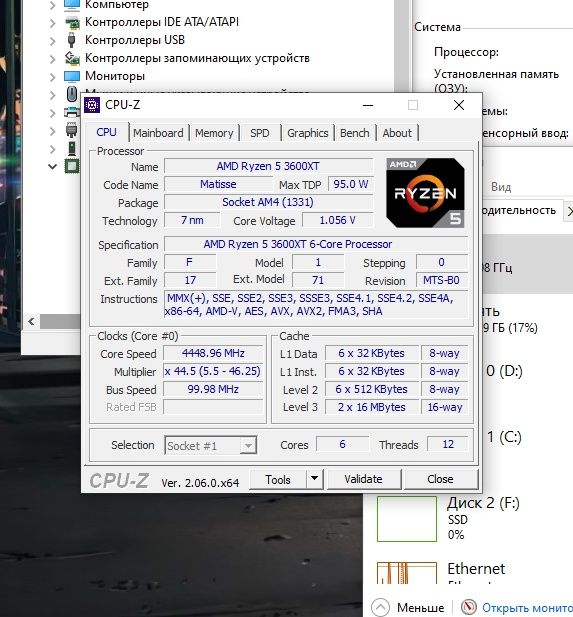This screenshot has height=617, width=573.
Task: Click the mouse device category icon
Action: pos(72,94)
